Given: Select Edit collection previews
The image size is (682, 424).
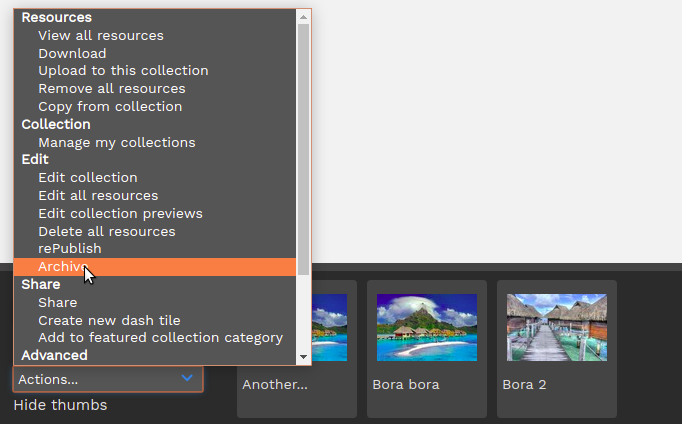Looking at the screenshot, I should 120,213.
